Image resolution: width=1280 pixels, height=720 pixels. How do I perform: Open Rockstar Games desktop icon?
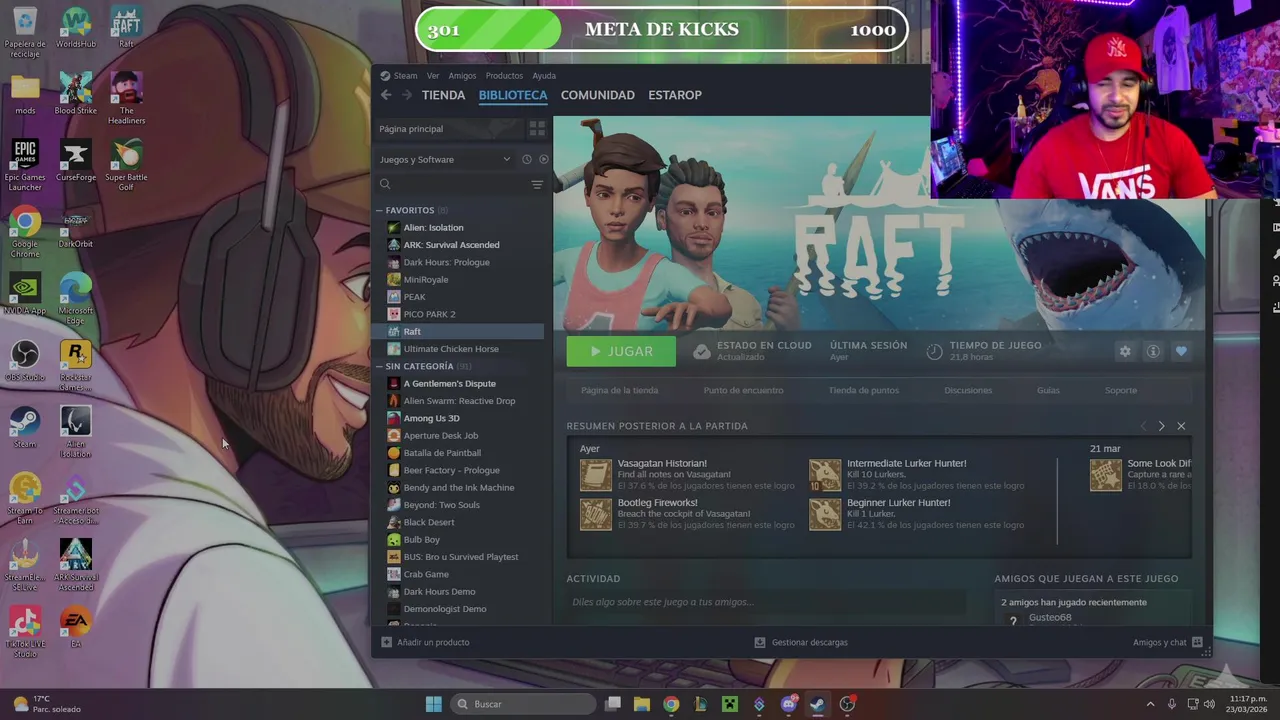click(x=75, y=365)
